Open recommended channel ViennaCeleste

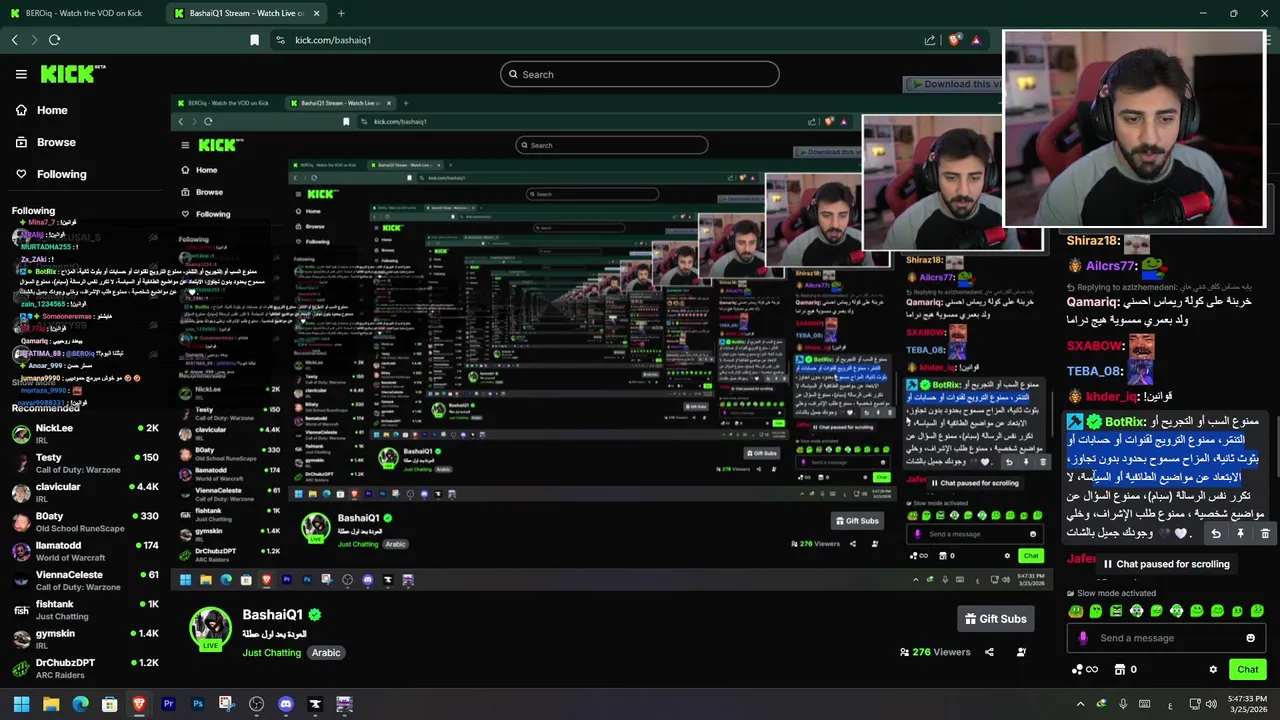click(85, 580)
